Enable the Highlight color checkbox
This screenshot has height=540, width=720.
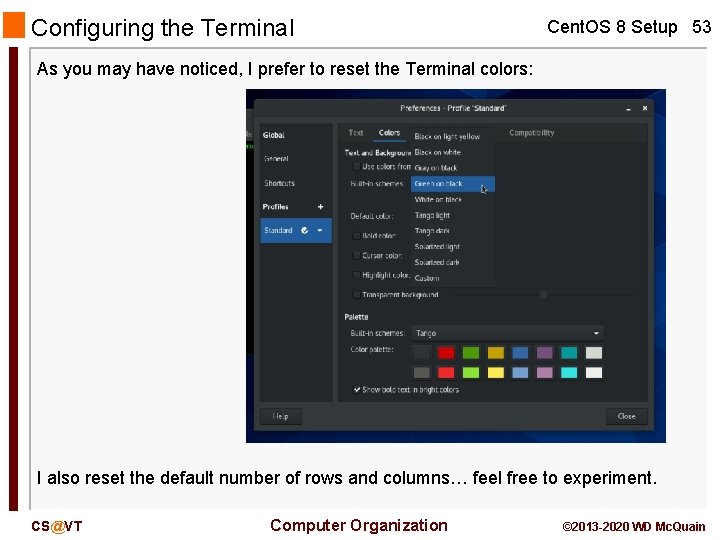[x=355, y=275]
